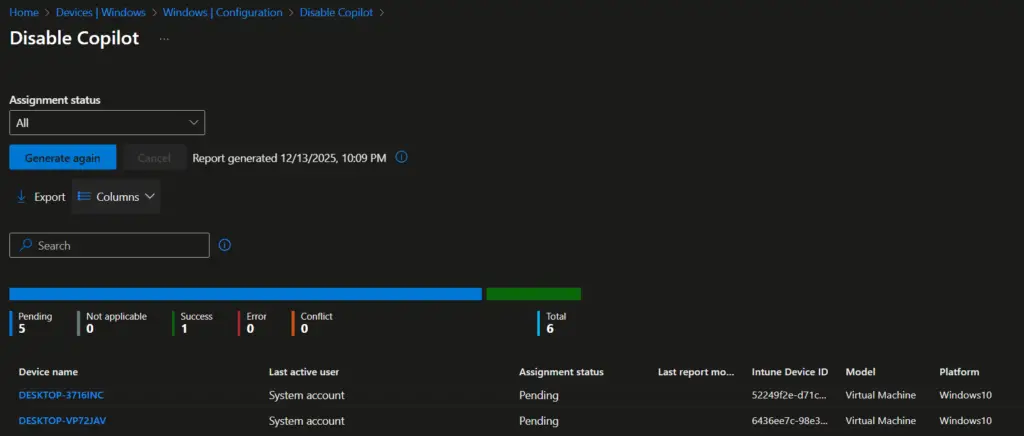Image resolution: width=1024 pixels, height=436 pixels.
Task: Click the Last report mo... column header
Action: pos(696,372)
